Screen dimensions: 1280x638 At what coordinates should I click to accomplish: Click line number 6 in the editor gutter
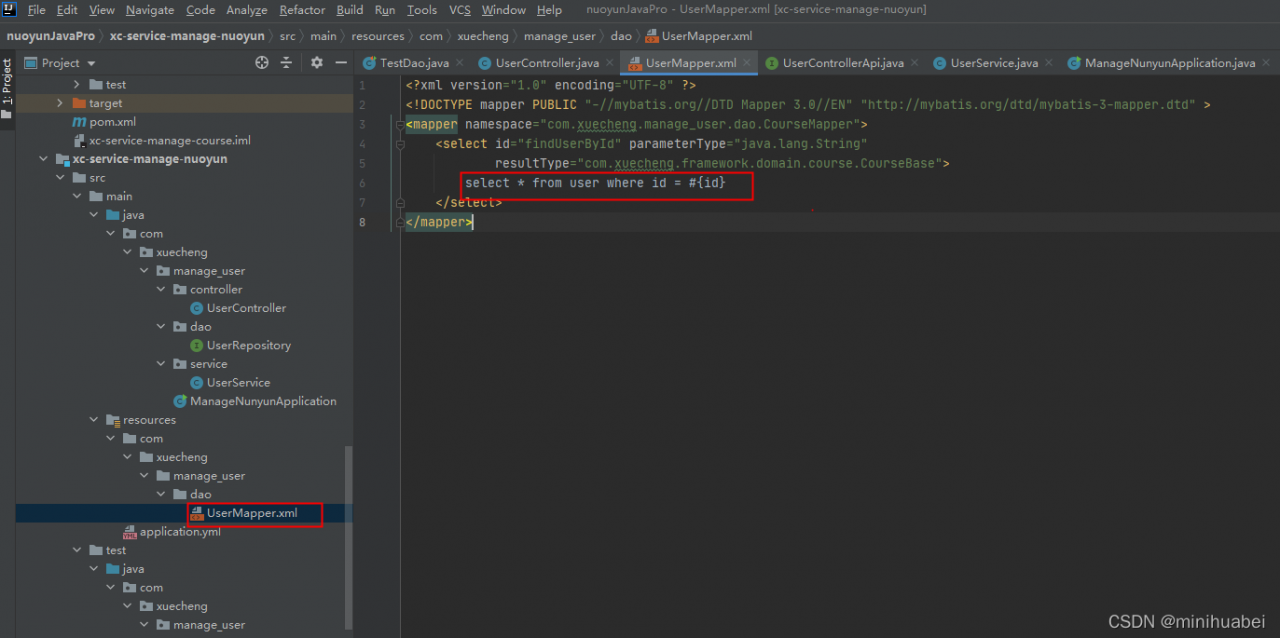[x=362, y=183]
